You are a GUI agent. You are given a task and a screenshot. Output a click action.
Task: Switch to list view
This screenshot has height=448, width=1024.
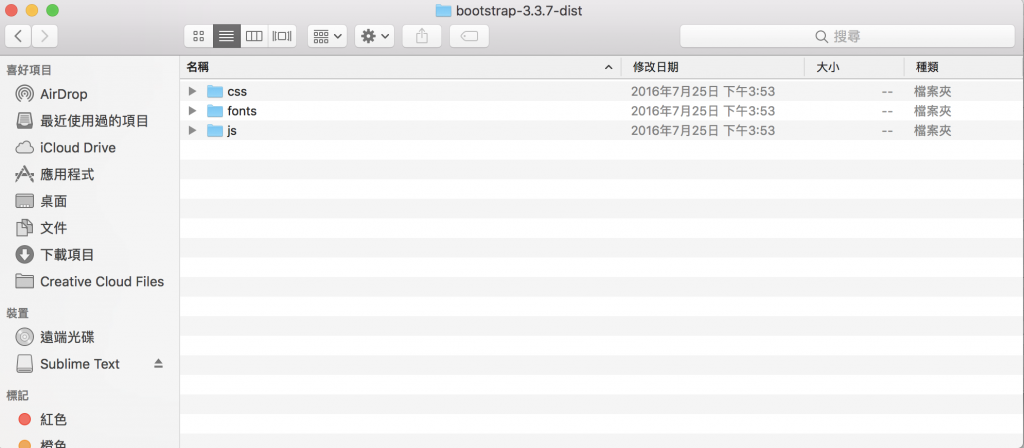[227, 36]
